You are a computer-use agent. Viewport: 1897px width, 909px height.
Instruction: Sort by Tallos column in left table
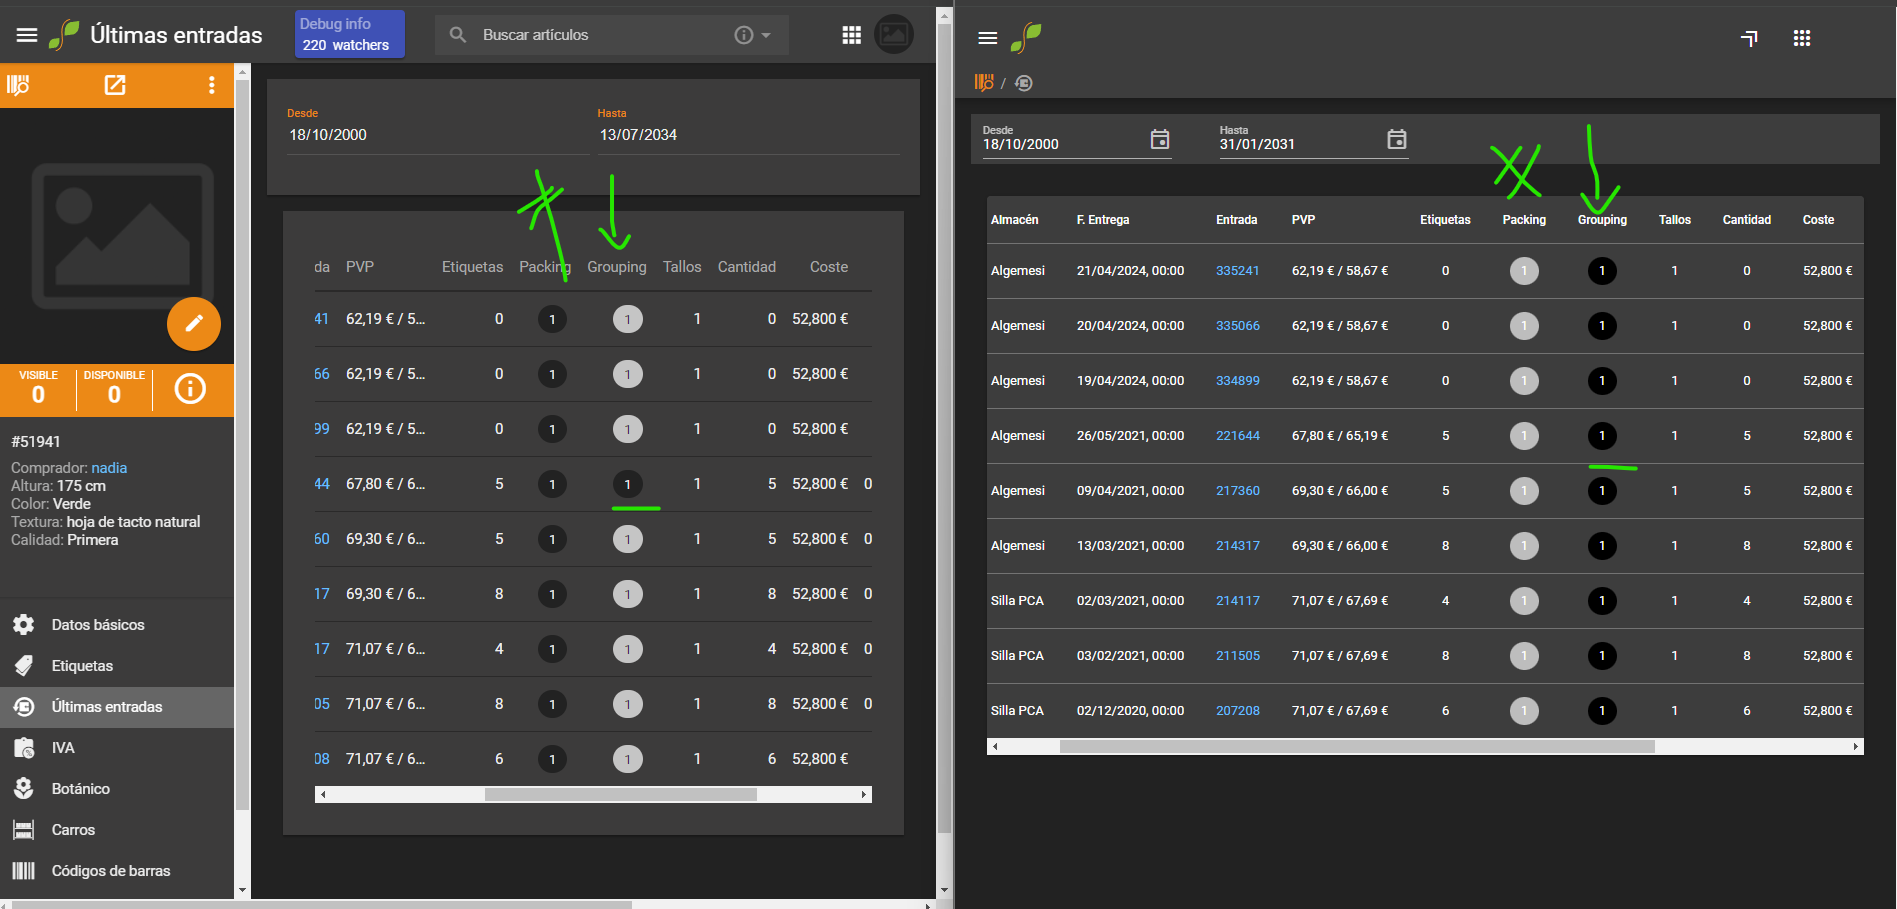coord(682,267)
